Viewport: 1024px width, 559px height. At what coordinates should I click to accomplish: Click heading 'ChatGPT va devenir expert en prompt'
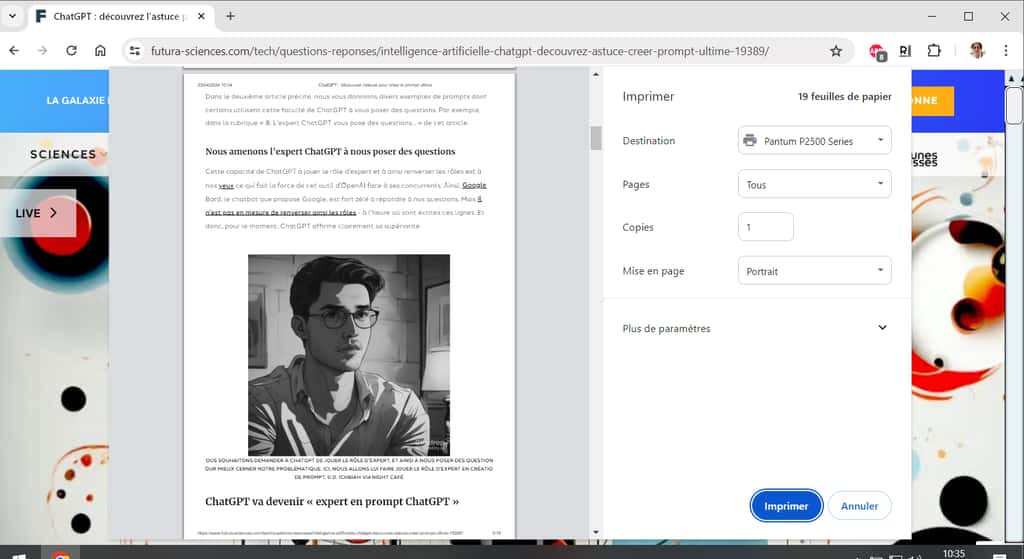tap(332, 502)
